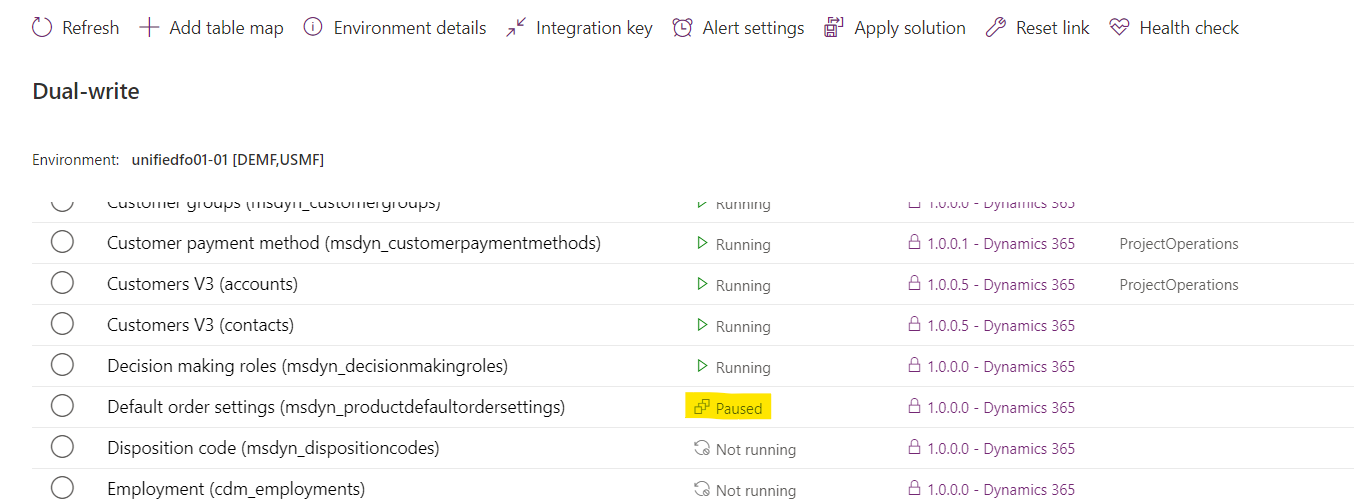
Task: Select radio button for Decision making roles
Action: click(62, 366)
